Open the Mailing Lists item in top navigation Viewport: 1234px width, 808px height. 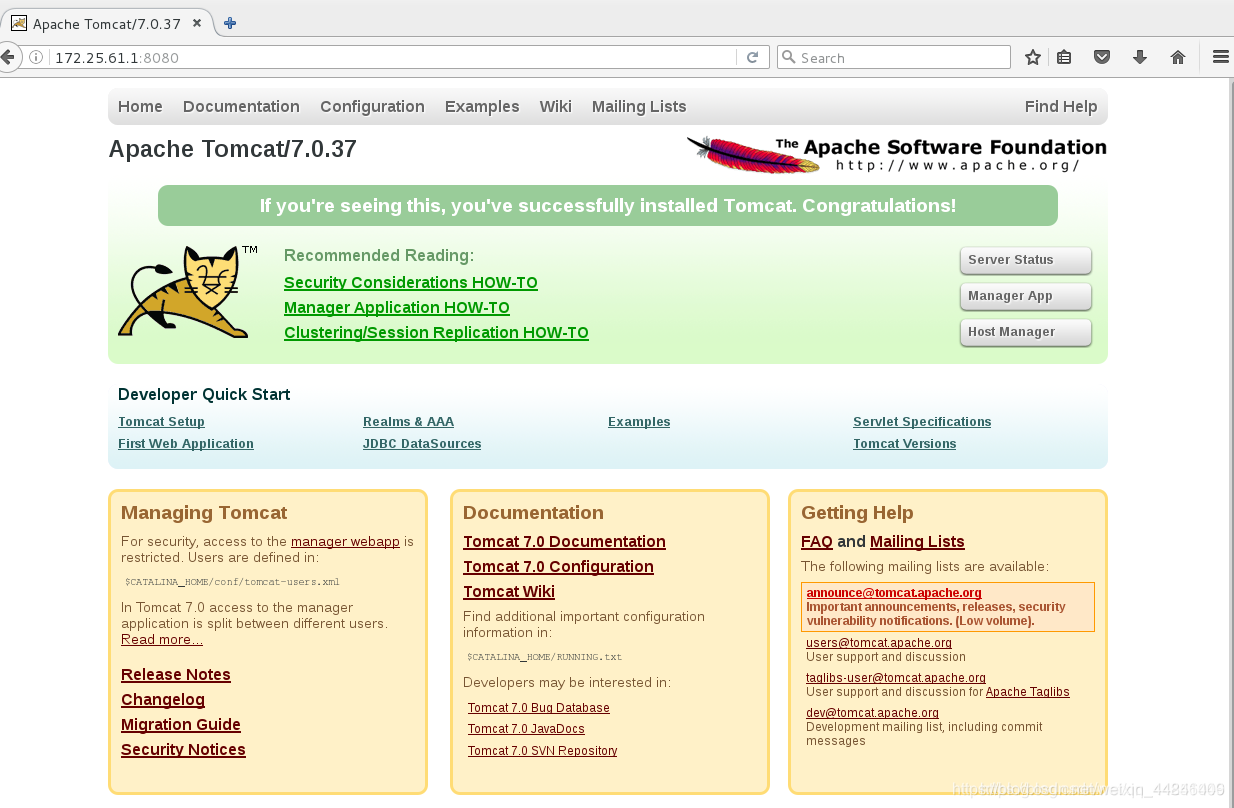(x=639, y=107)
